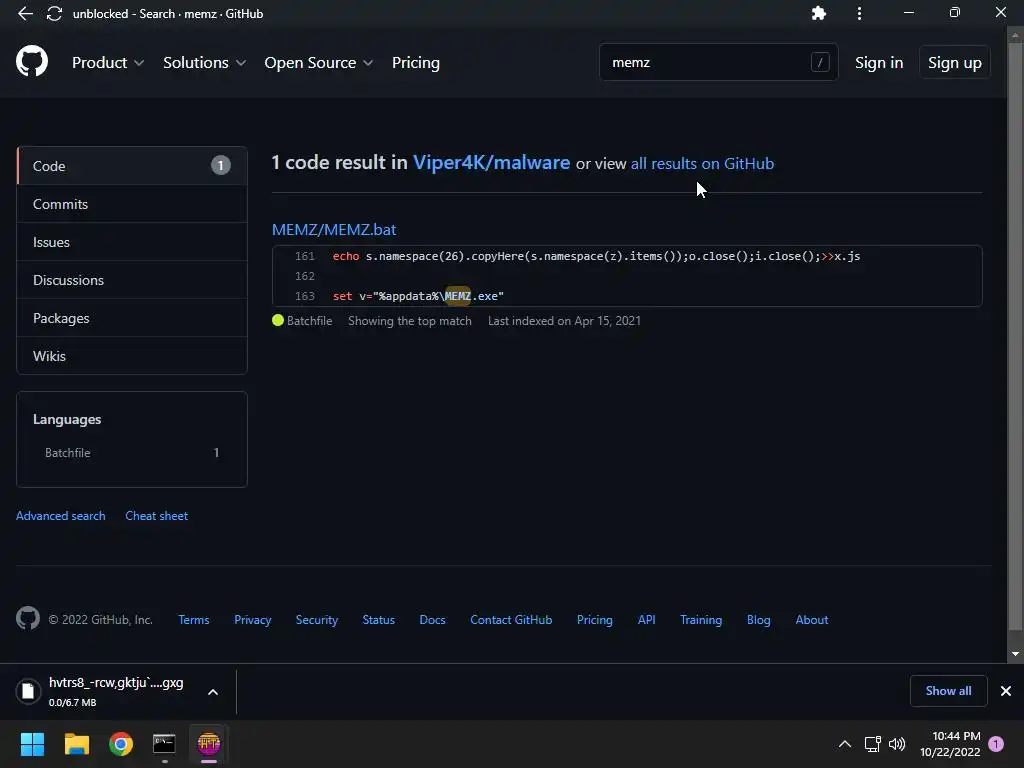Image resolution: width=1024 pixels, height=768 pixels.
Task: Reload the page with refresh icon
Action: [x=54, y=13]
